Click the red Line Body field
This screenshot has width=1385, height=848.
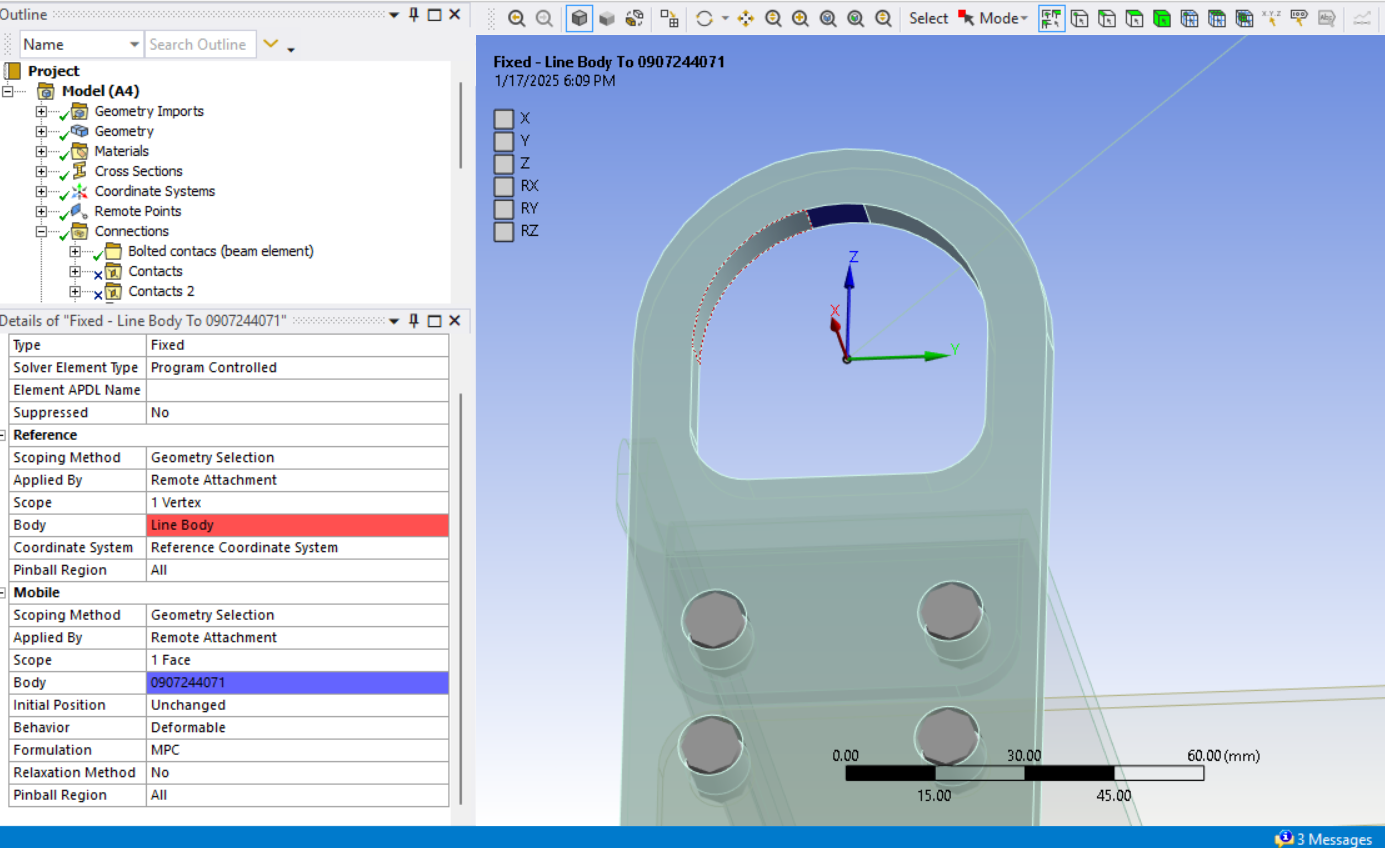(x=297, y=525)
